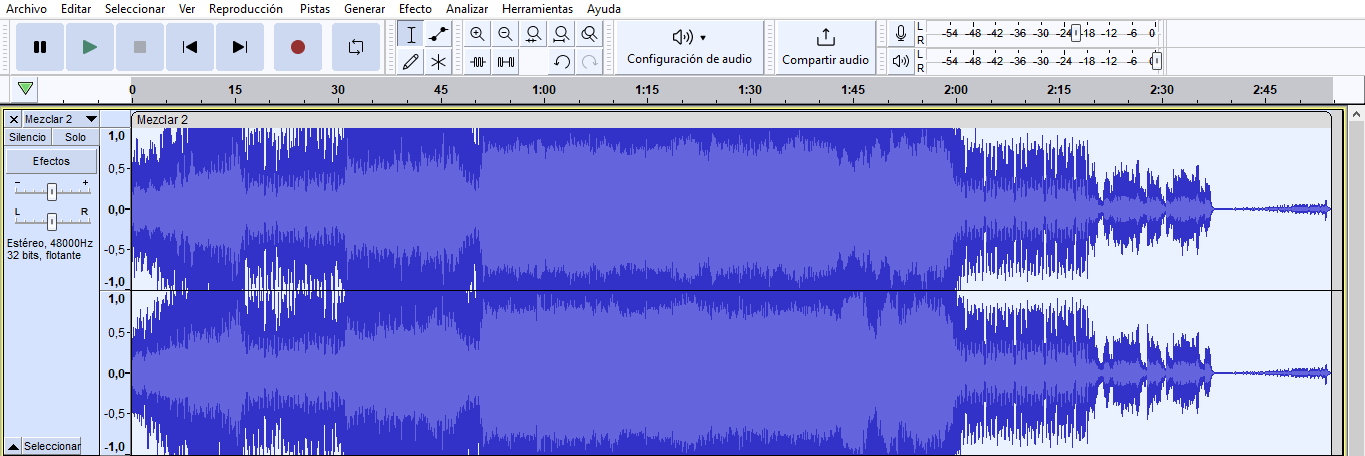Open the Generar menu
The image size is (1365, 456).
[365, 9]
